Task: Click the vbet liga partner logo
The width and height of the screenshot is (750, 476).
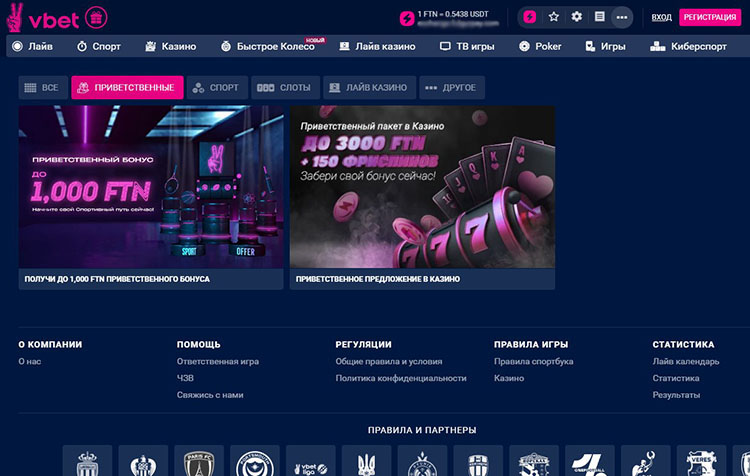Action: (311, 462)
